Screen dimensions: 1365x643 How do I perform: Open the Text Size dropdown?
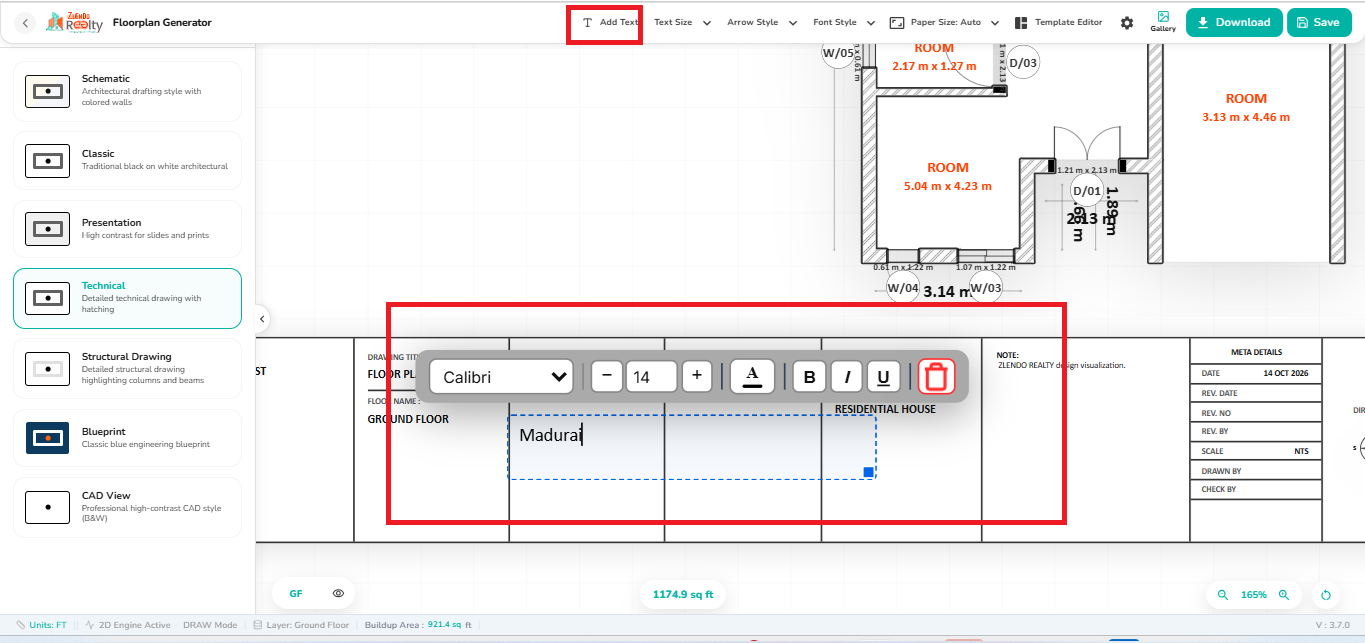tap(683, 22)
